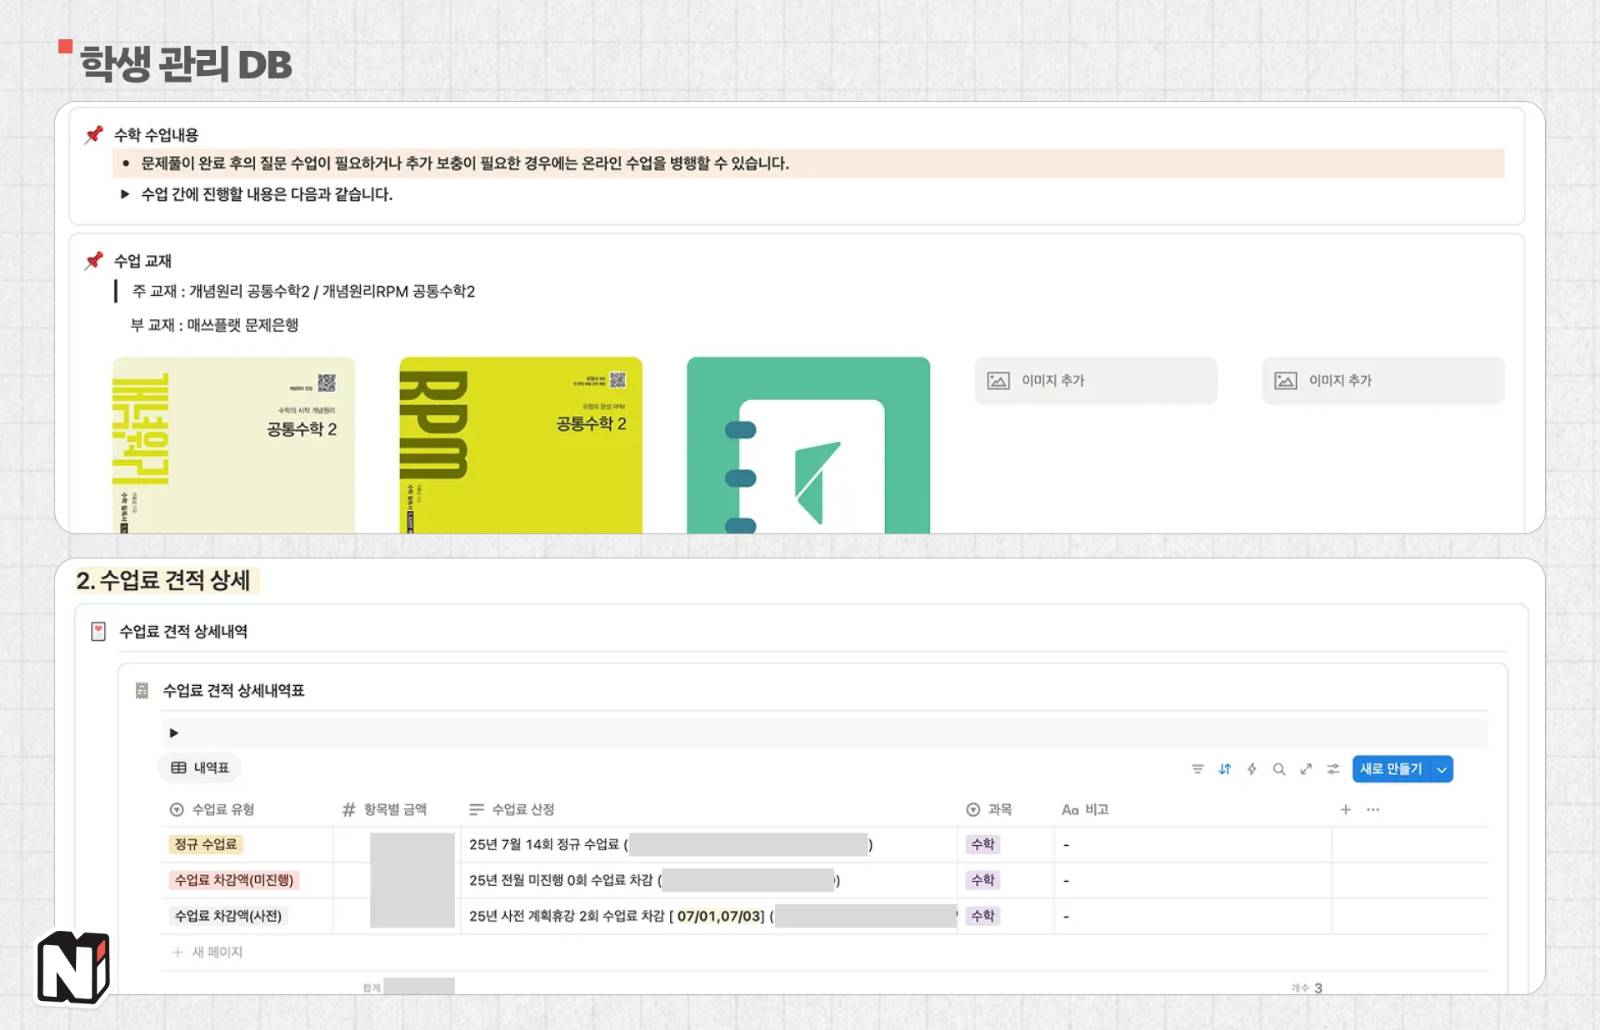This screenshot has height=1030, width=1600.
Task: Click the 과목 select property icon
Action: coord(973,809)
